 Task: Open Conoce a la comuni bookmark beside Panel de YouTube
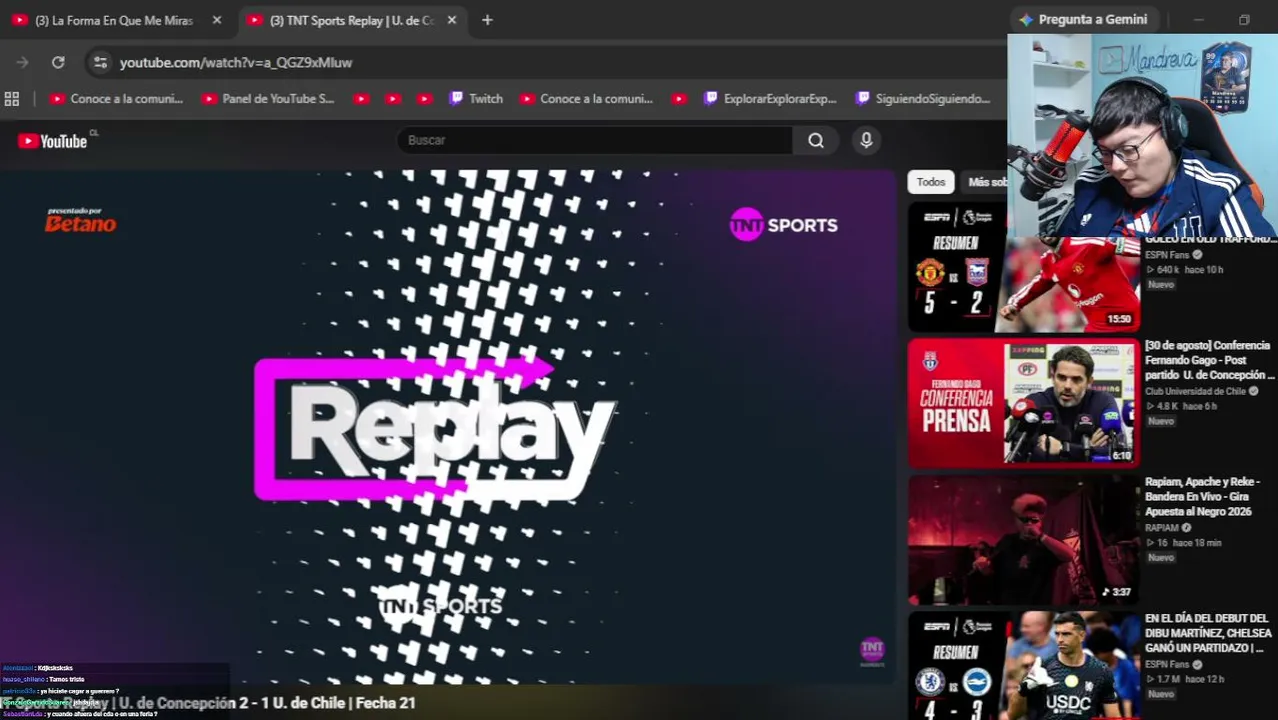click(x=116, y=99)
